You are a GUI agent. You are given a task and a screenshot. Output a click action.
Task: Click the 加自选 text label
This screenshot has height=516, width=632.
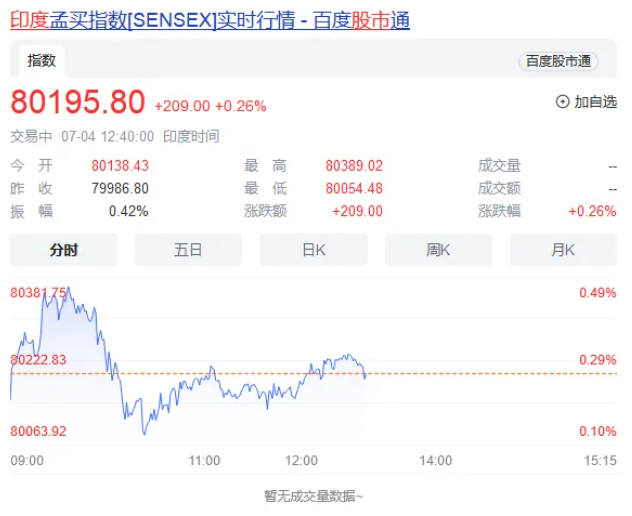[595, 102]
